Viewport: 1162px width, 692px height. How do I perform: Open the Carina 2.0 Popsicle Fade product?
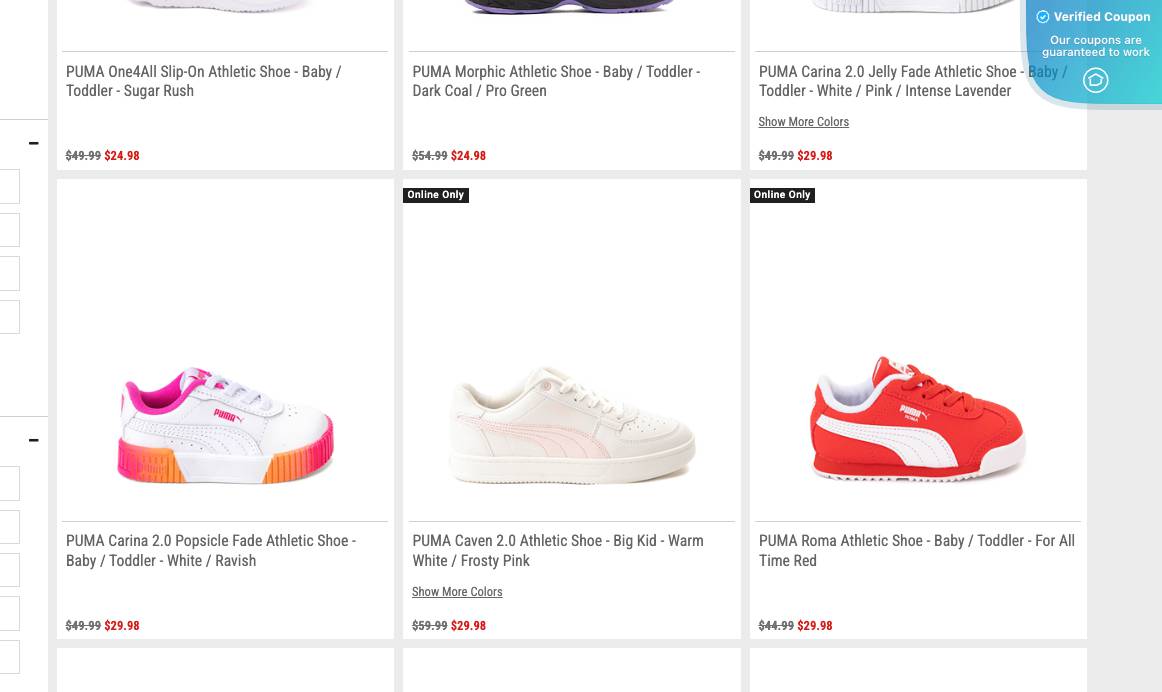coord(210,551)
